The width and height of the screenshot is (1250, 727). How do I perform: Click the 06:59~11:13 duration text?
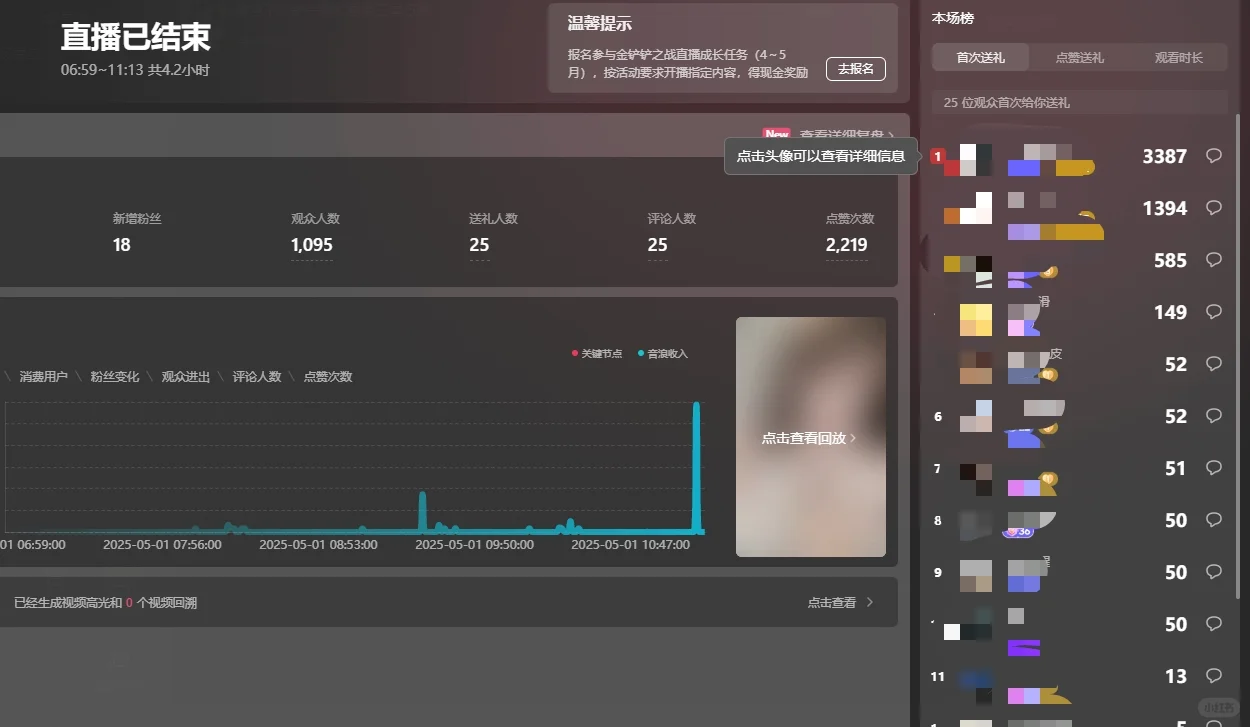point(135,70)
